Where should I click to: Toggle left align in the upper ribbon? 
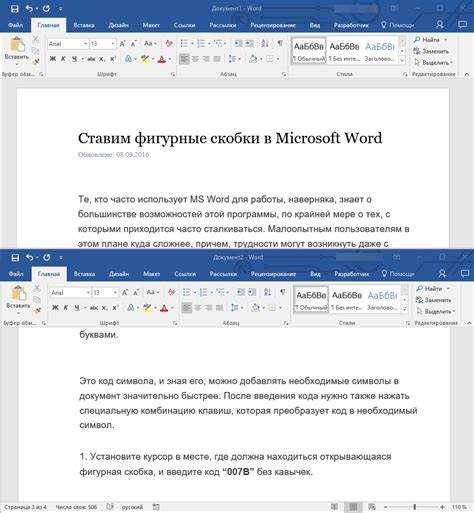[184, 59]
